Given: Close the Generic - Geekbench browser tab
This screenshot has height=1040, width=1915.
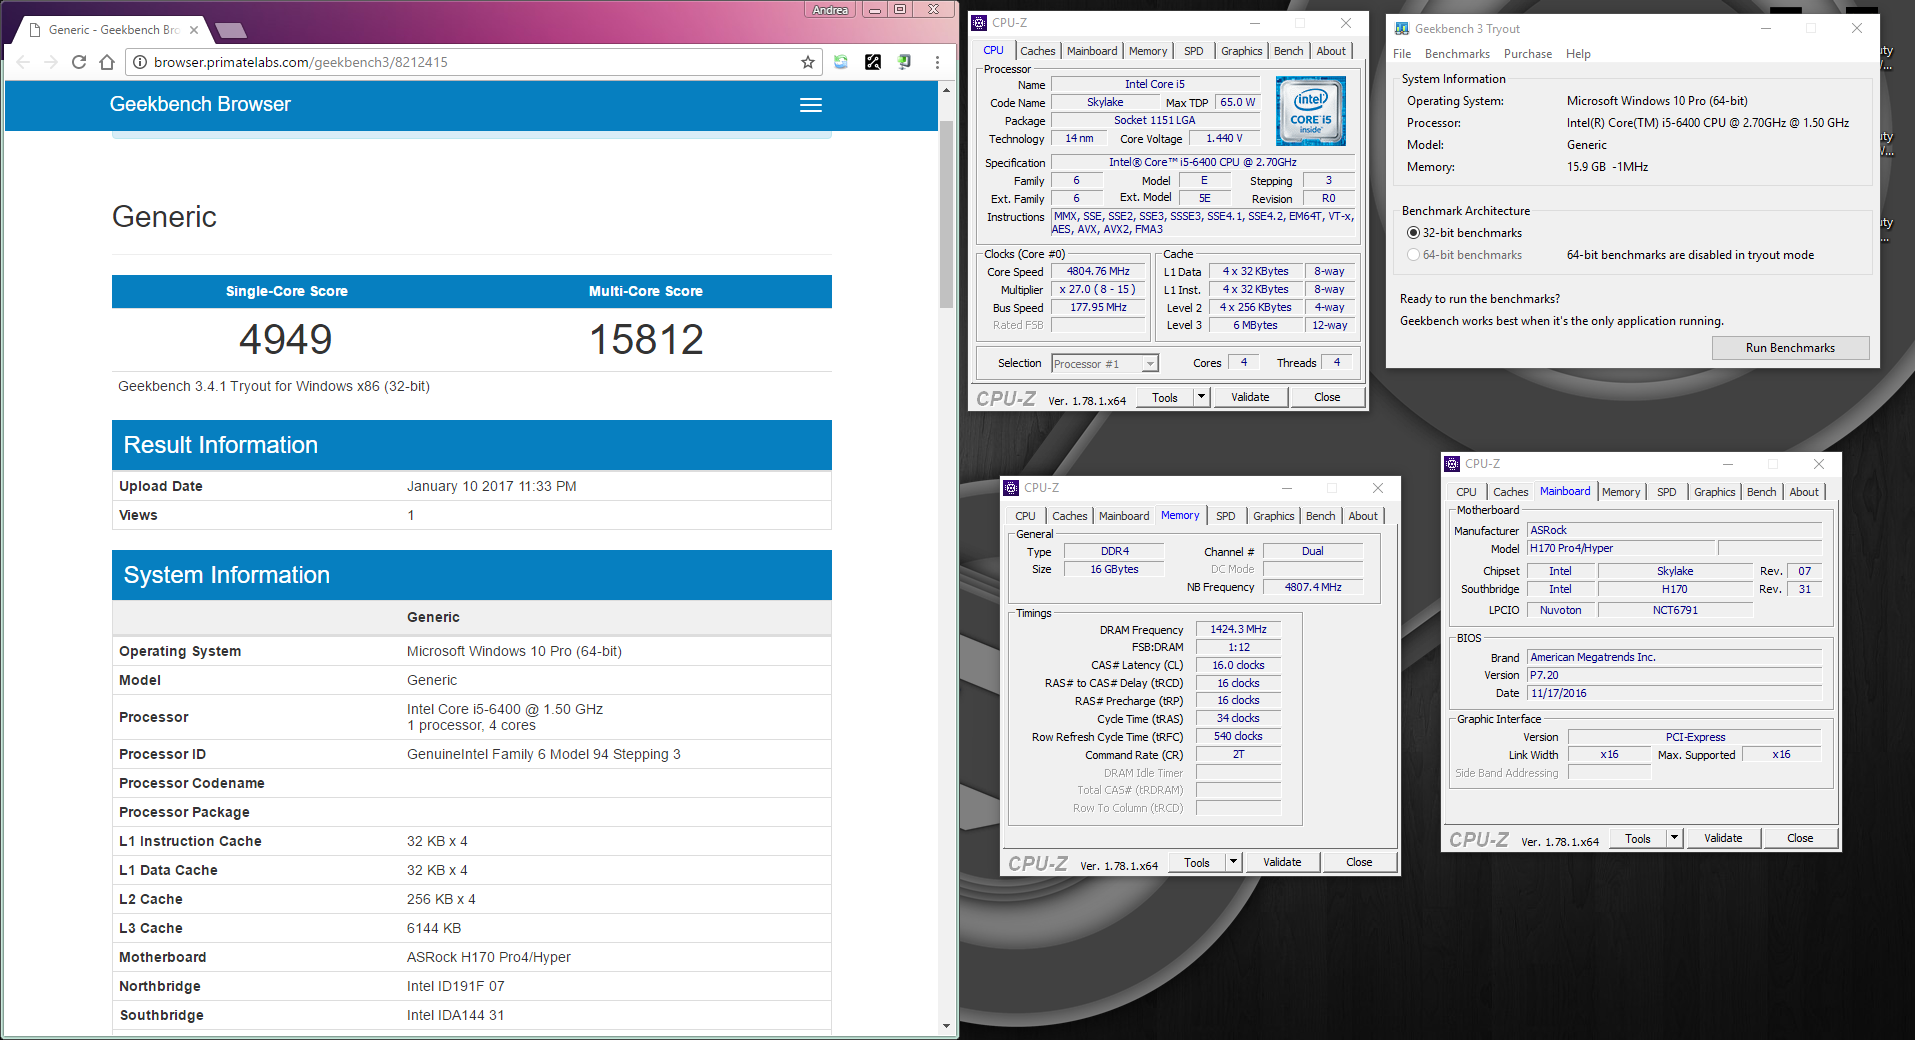Looking at the screenshot, I should 193,30.
